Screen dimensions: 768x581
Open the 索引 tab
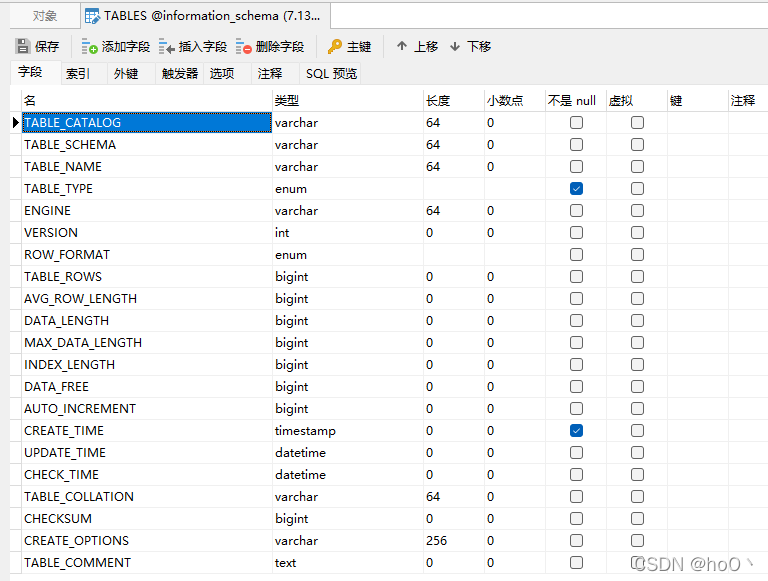coord(83,73)
